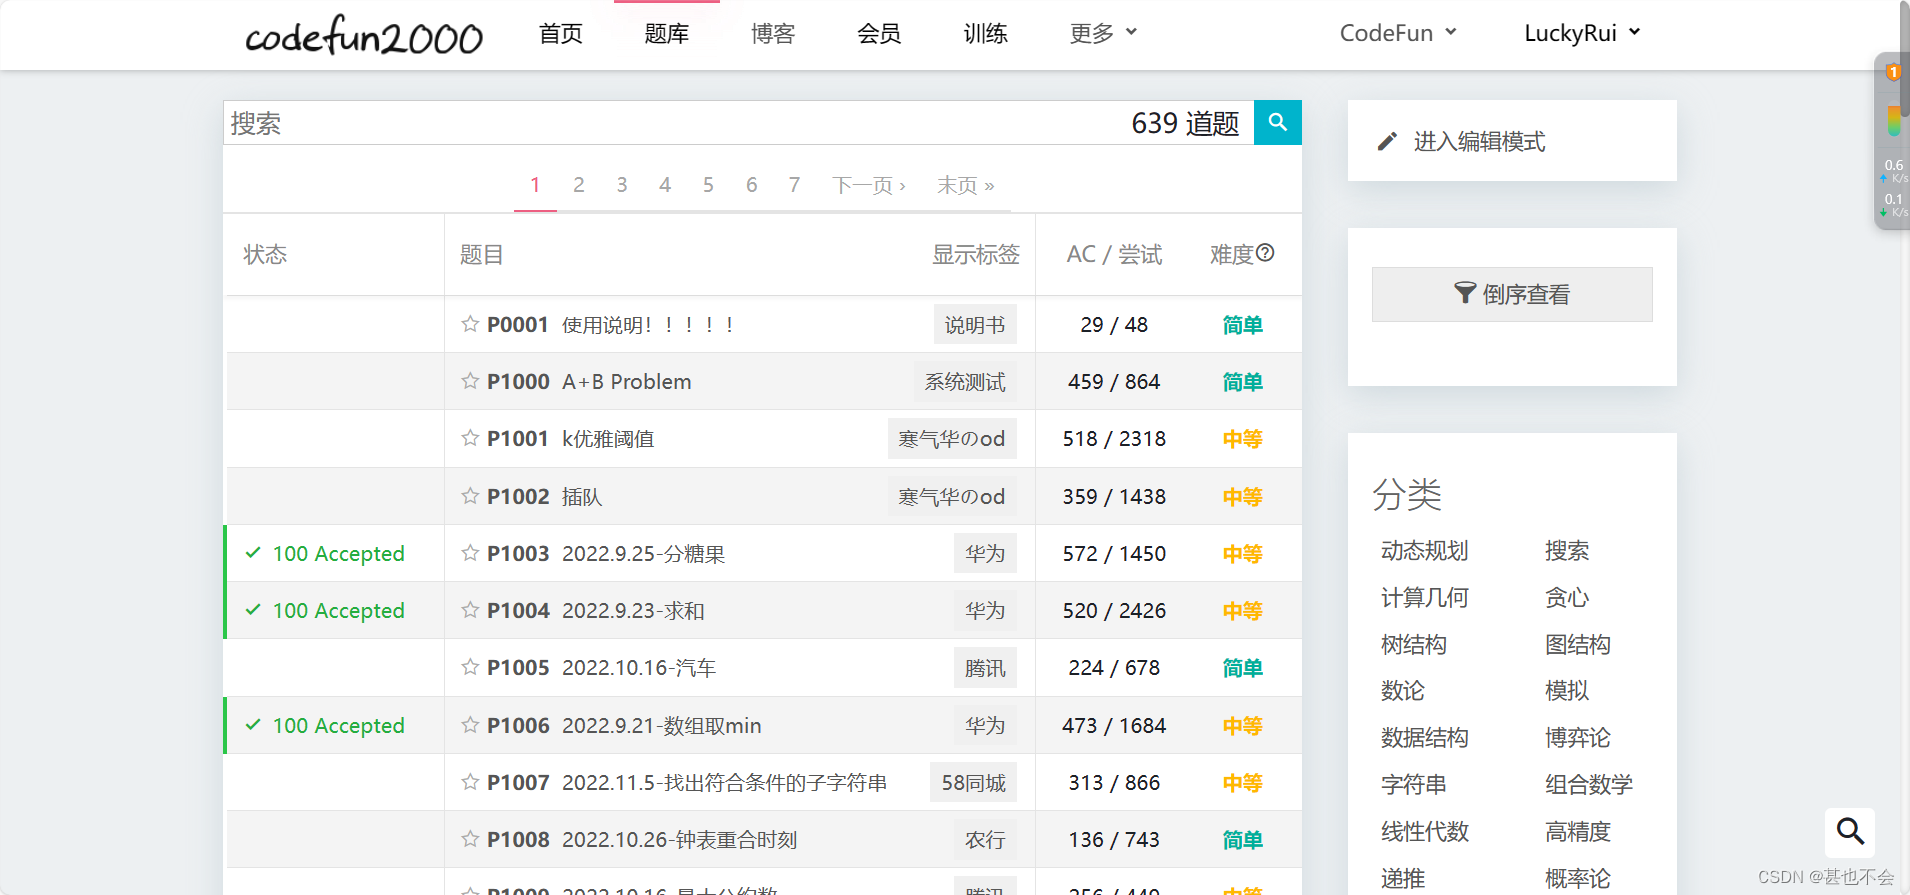This screenshot has height=895, width=1910.
Task: Click the 58同城 tag
Action: (973, 782)
